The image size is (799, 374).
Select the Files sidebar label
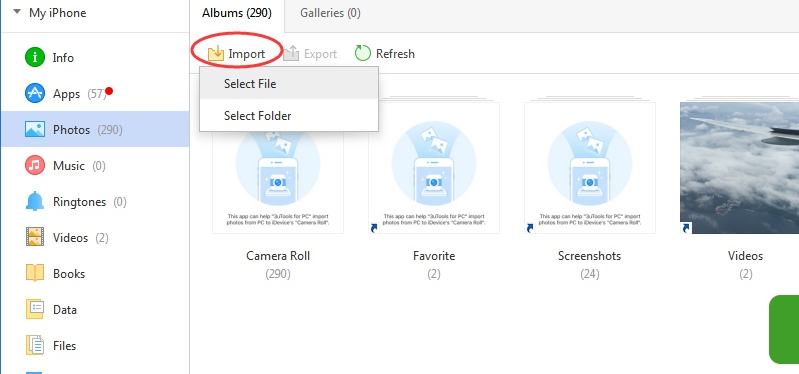[64, 346]
